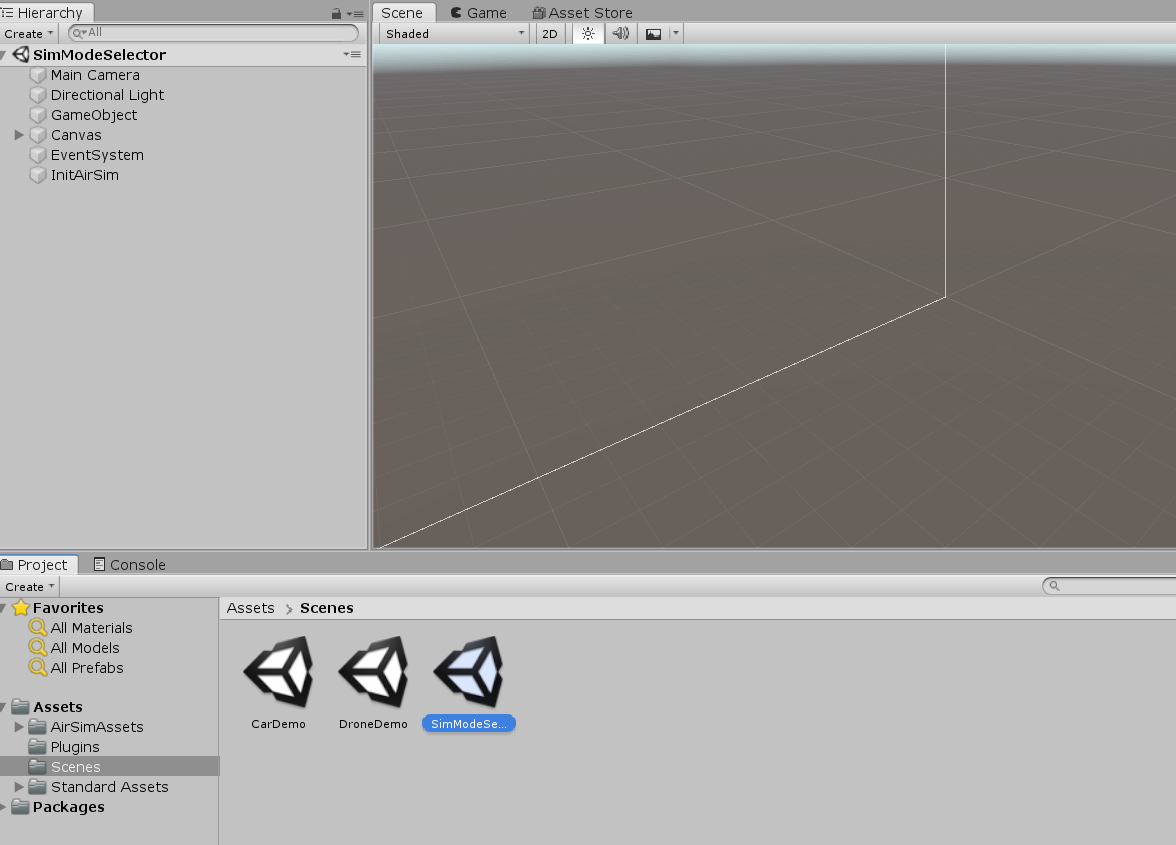Select the CarDemo scene thumbnail

[278, 670]
